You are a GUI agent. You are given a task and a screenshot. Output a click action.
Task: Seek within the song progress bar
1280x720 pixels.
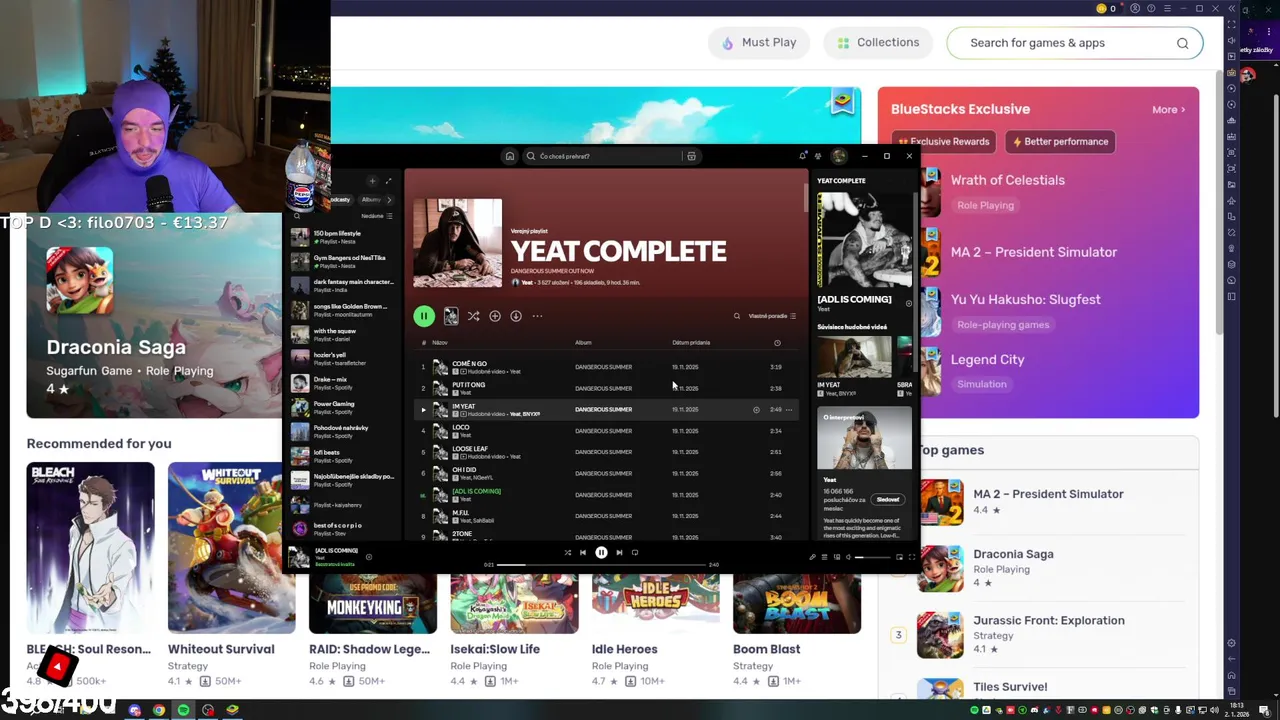tap(601, 565)
